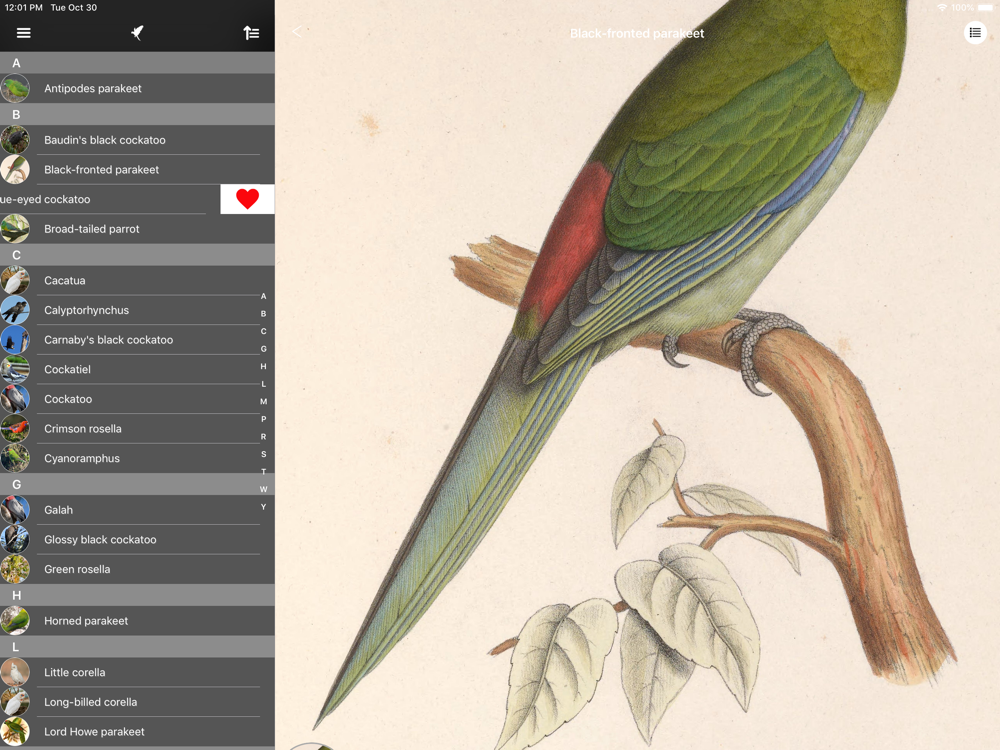Jump to index letter G
The width and height of the screenshot is (1000, 750).
[263, 349]
